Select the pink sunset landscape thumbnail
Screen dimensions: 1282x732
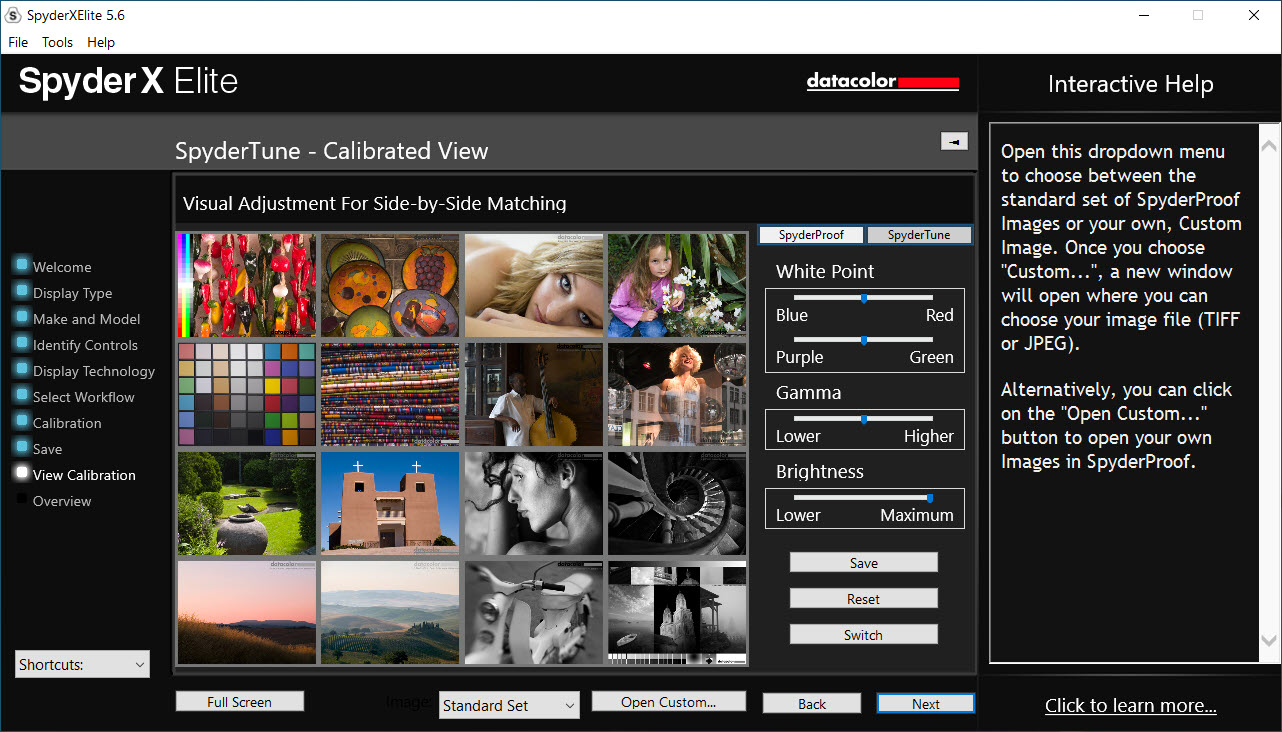pos(247,612)
